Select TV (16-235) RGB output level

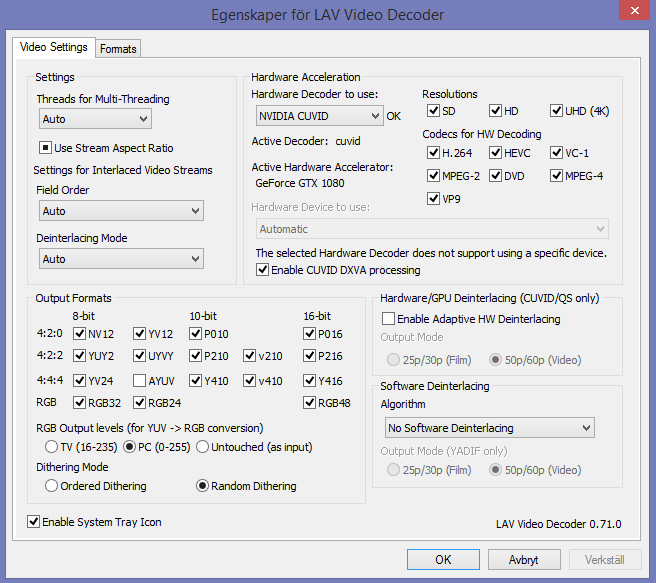51,447
